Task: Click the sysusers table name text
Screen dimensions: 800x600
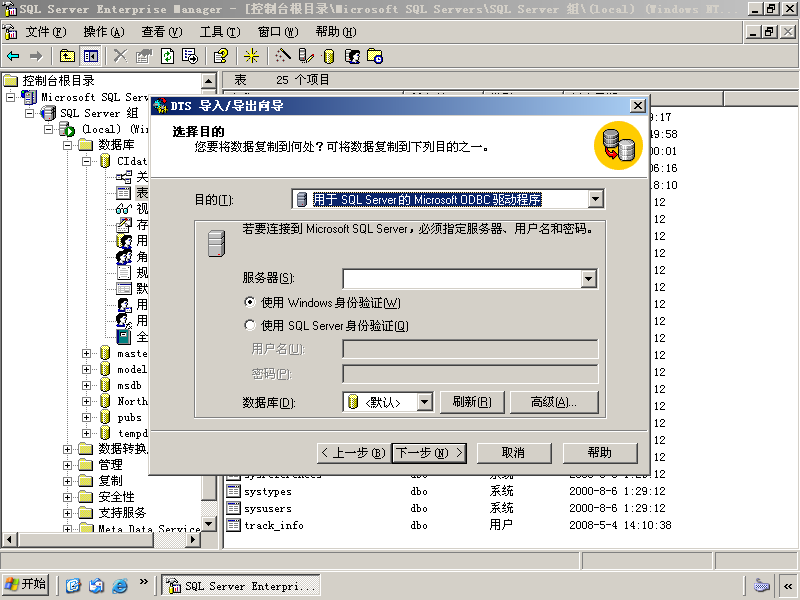Action: tap(268, 509)
